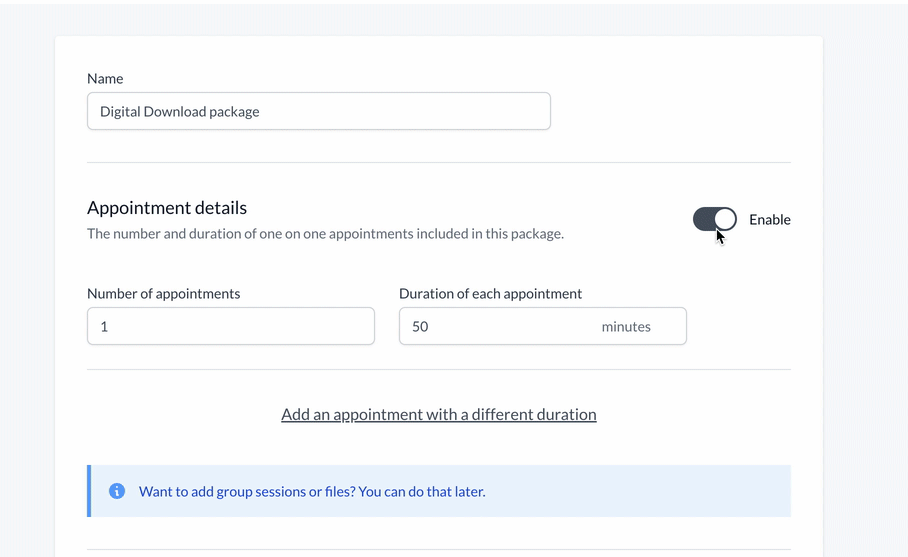Place cursor in Digital Download package text

tap(180, 112)
